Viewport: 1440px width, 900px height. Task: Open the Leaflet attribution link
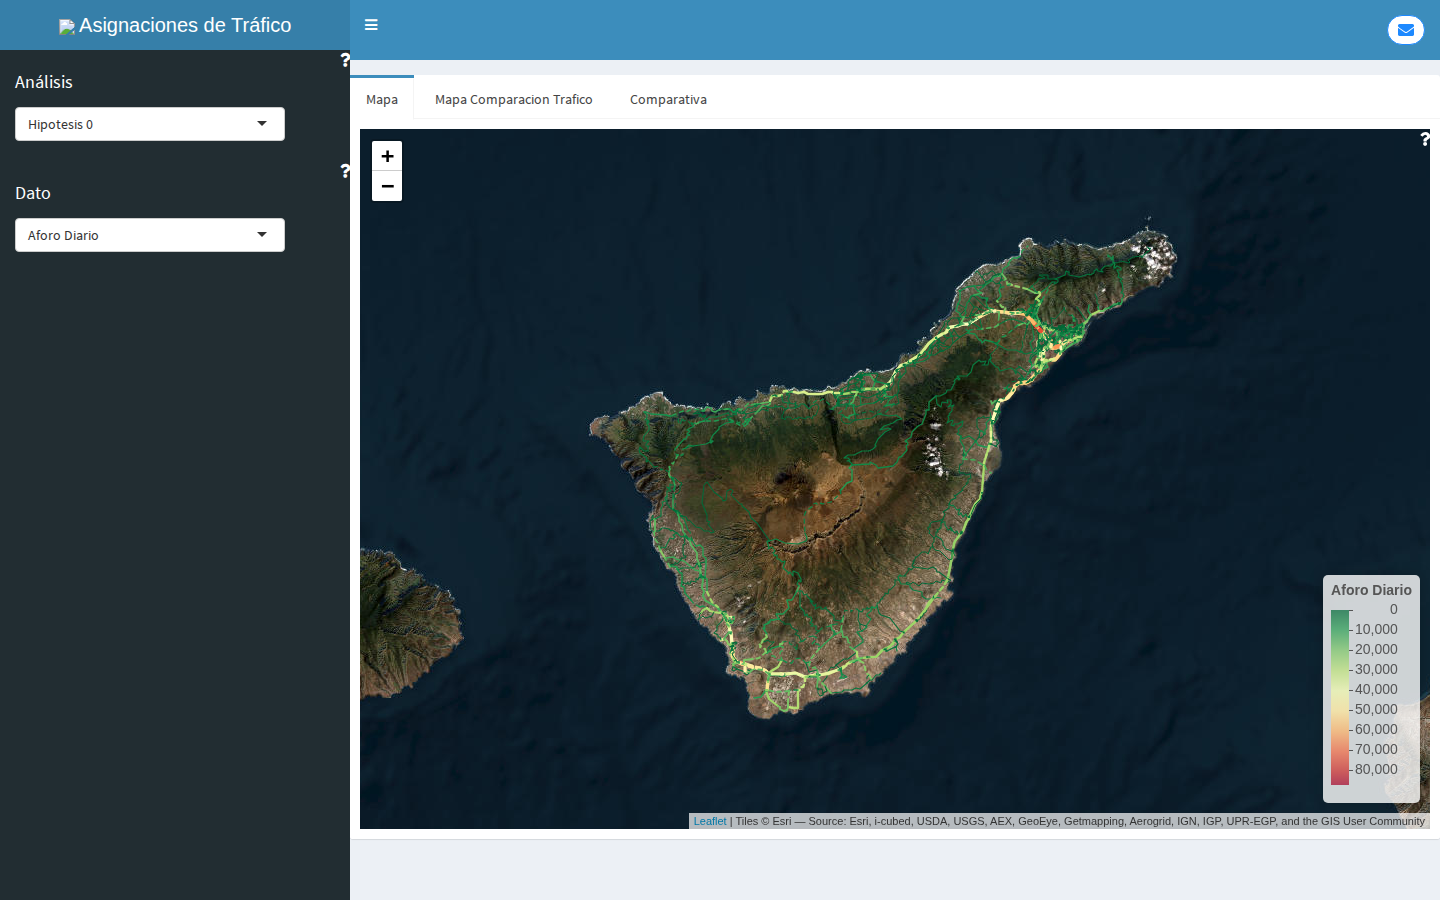tap(710, 821)
